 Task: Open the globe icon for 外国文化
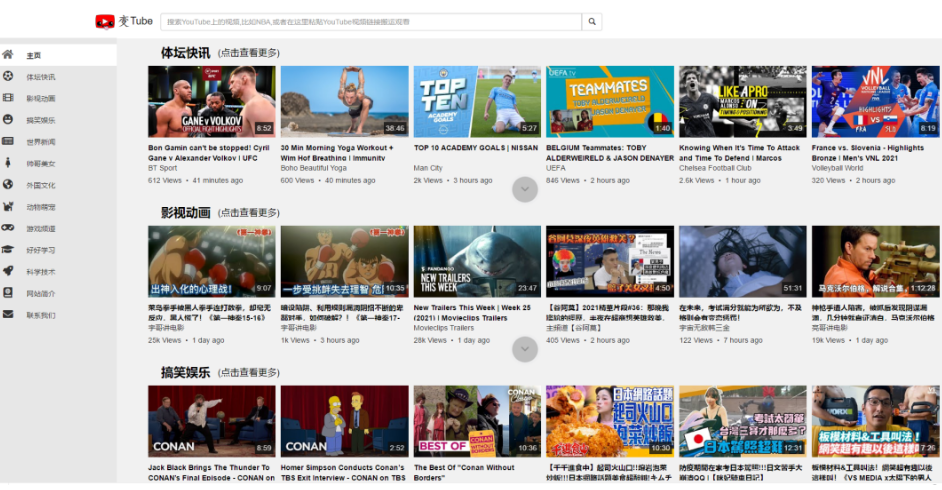coord(8,184)
